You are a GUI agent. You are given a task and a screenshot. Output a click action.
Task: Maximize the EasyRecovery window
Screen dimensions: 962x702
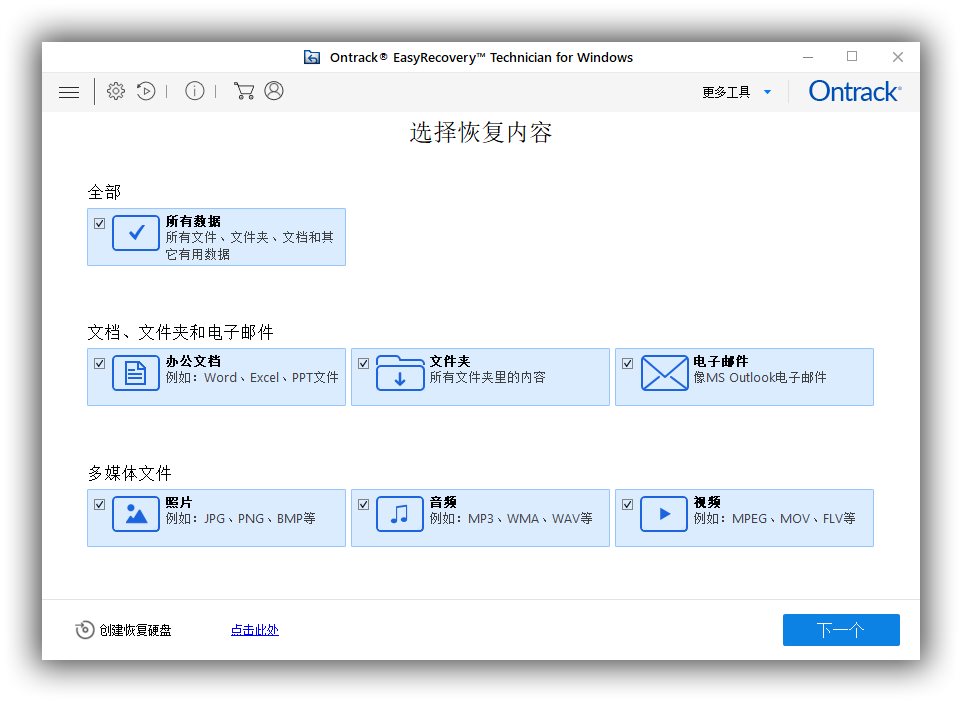tap(852, 56)
